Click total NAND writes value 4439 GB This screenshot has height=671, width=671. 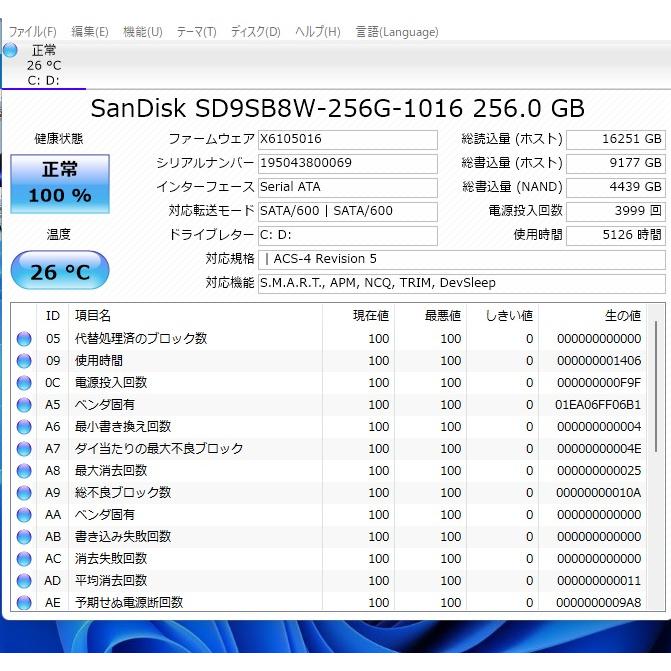(x=616, y=187)
